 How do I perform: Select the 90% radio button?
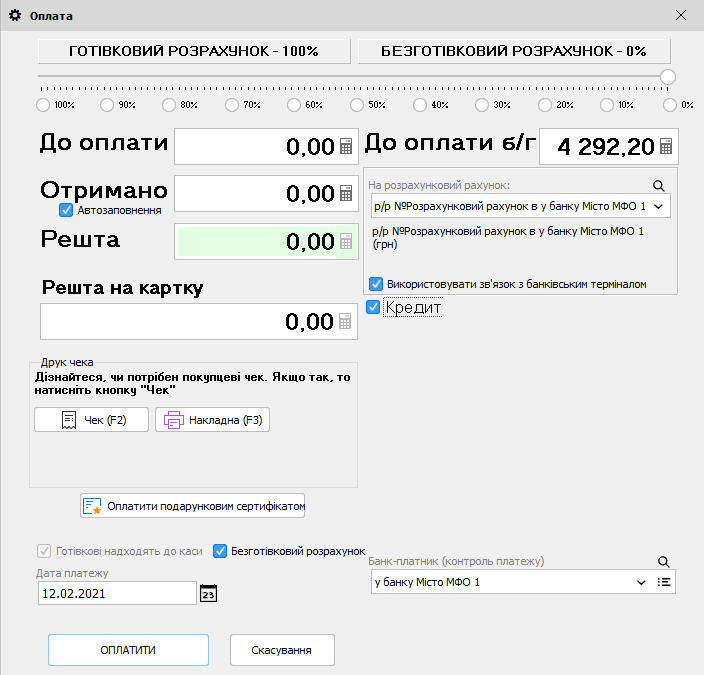click(x=107, y=105)
